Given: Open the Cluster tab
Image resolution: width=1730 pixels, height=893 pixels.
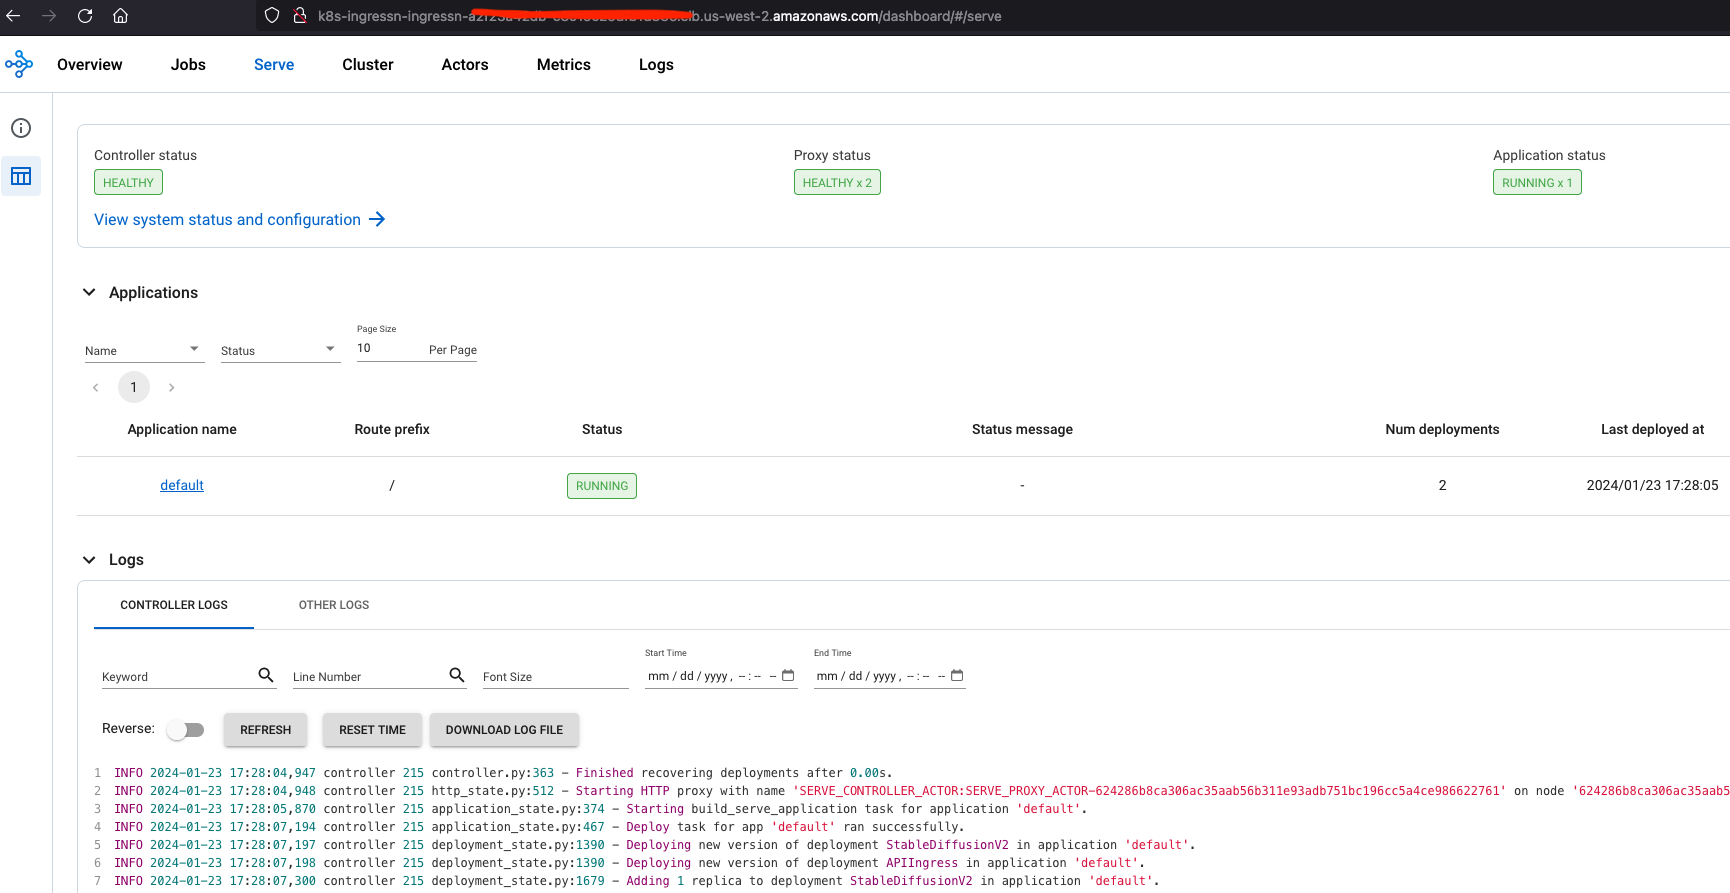Looking at the screenshot, I should [368, 64].
